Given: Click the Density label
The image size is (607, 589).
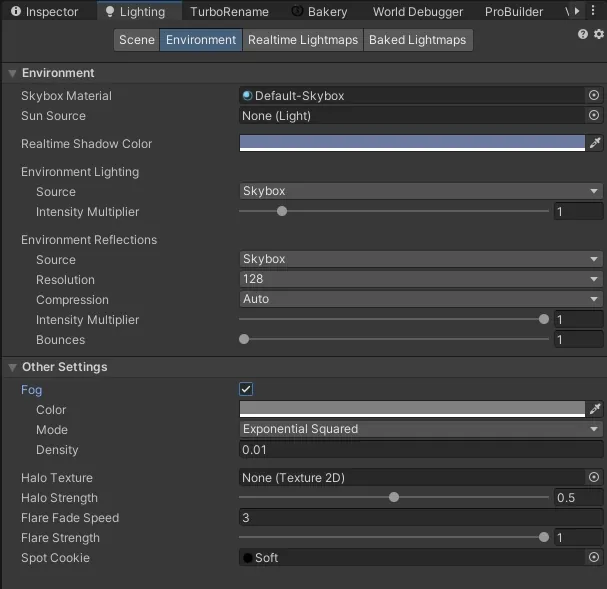Looking at the screenshot, I should pyautogui.click(x=57, y=450).
